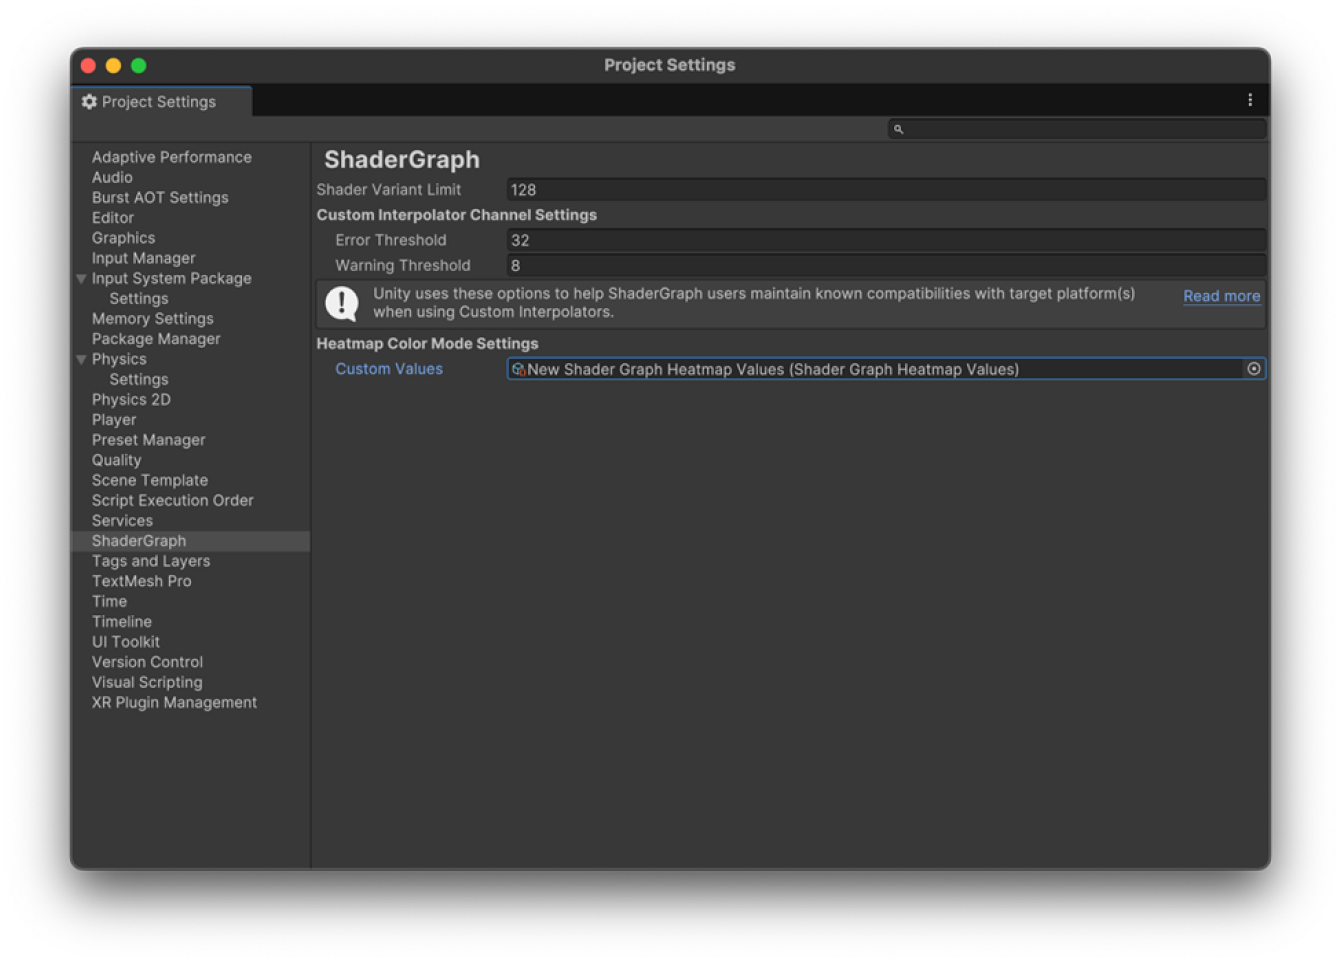
Task: Minimize the Project Settings window
Action: 113,65
